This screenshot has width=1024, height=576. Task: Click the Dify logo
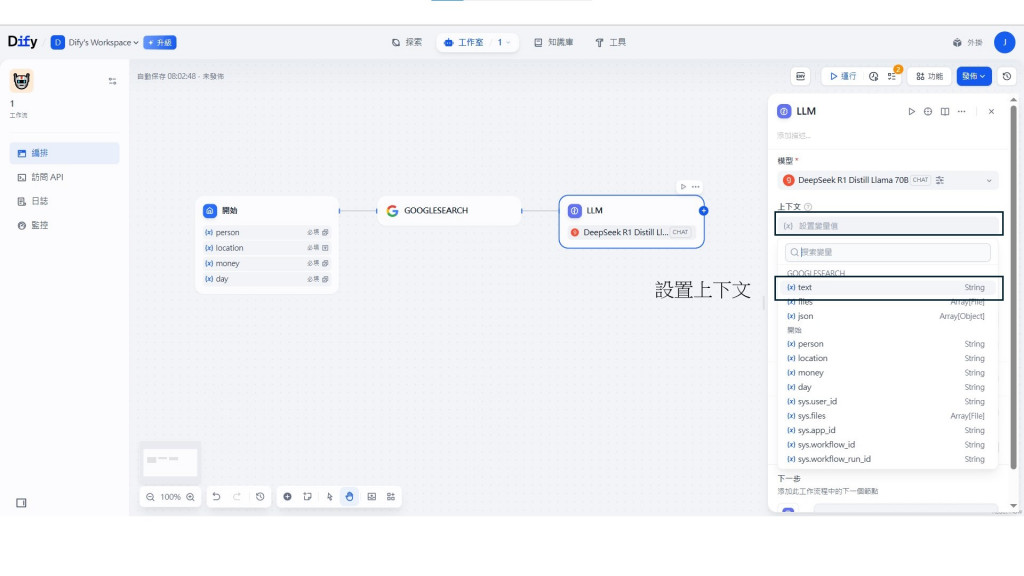coord(22,42)
